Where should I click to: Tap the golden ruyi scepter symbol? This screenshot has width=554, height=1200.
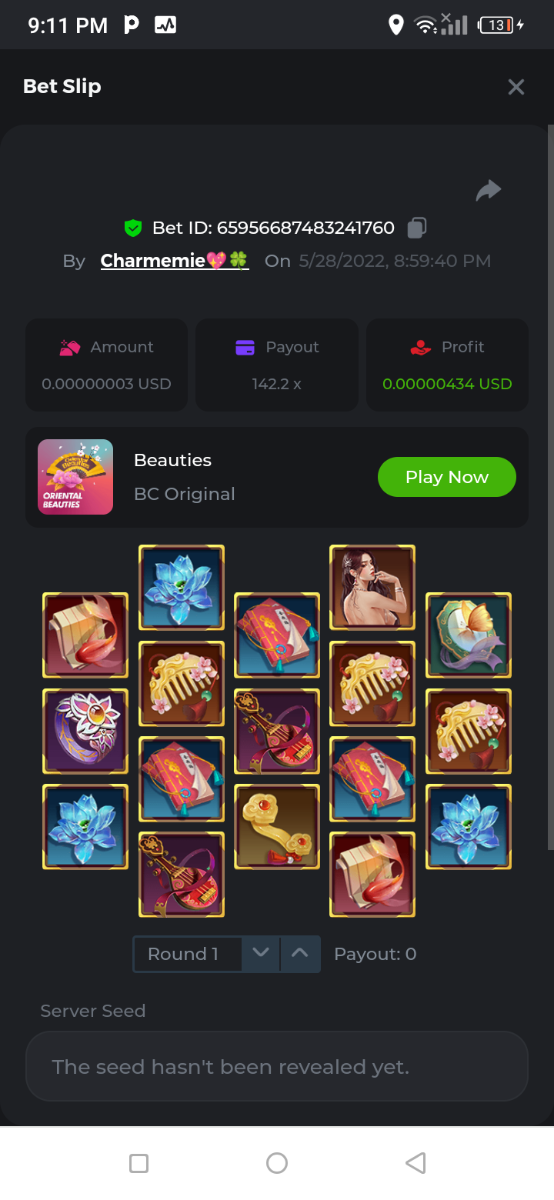(x=277, y=827)
